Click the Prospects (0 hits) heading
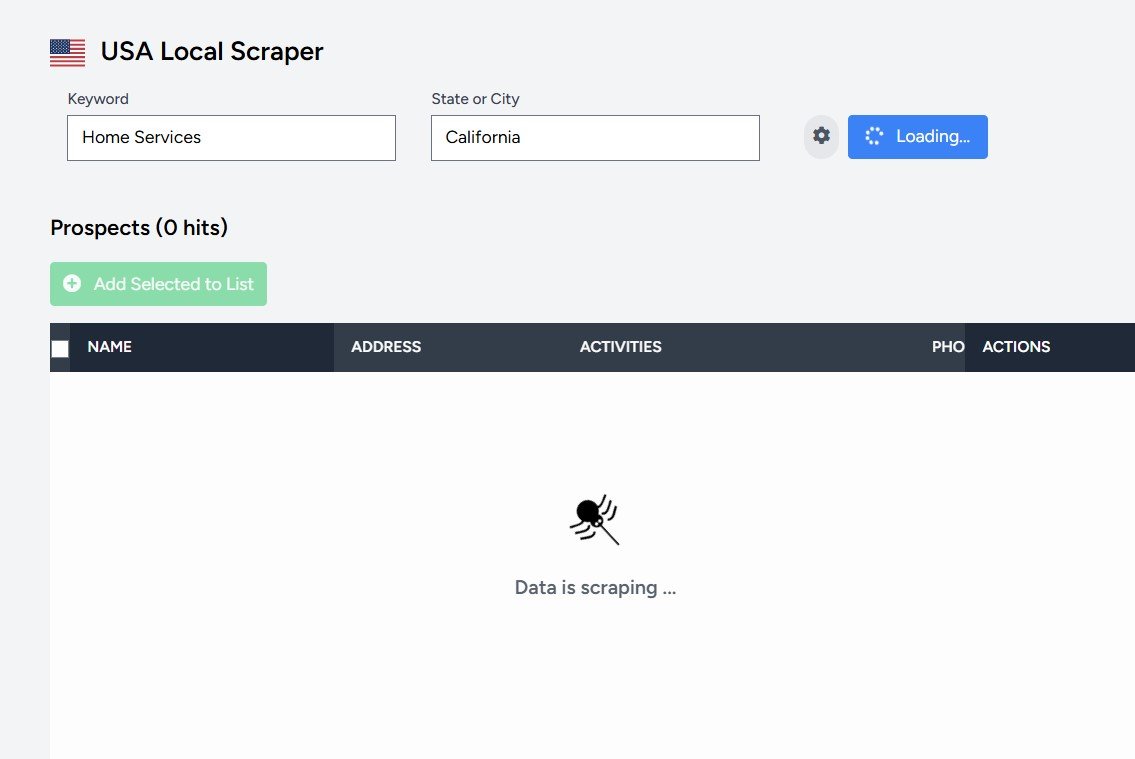 pyautogui.click(x=139, y=228)
